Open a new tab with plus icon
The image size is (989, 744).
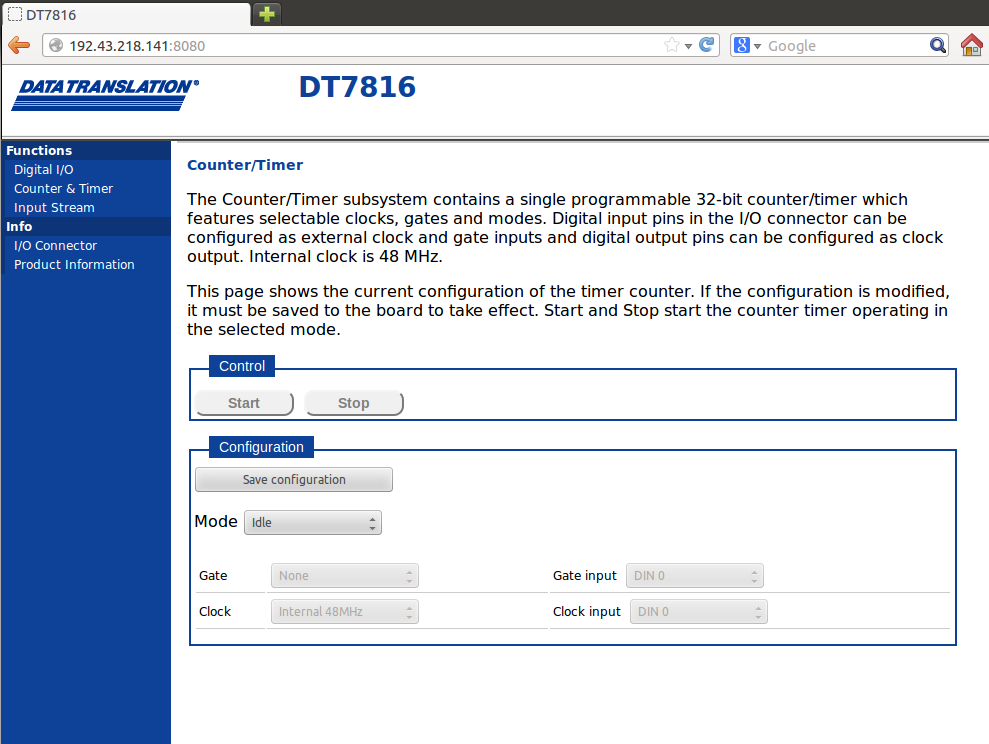coord(267,14)
